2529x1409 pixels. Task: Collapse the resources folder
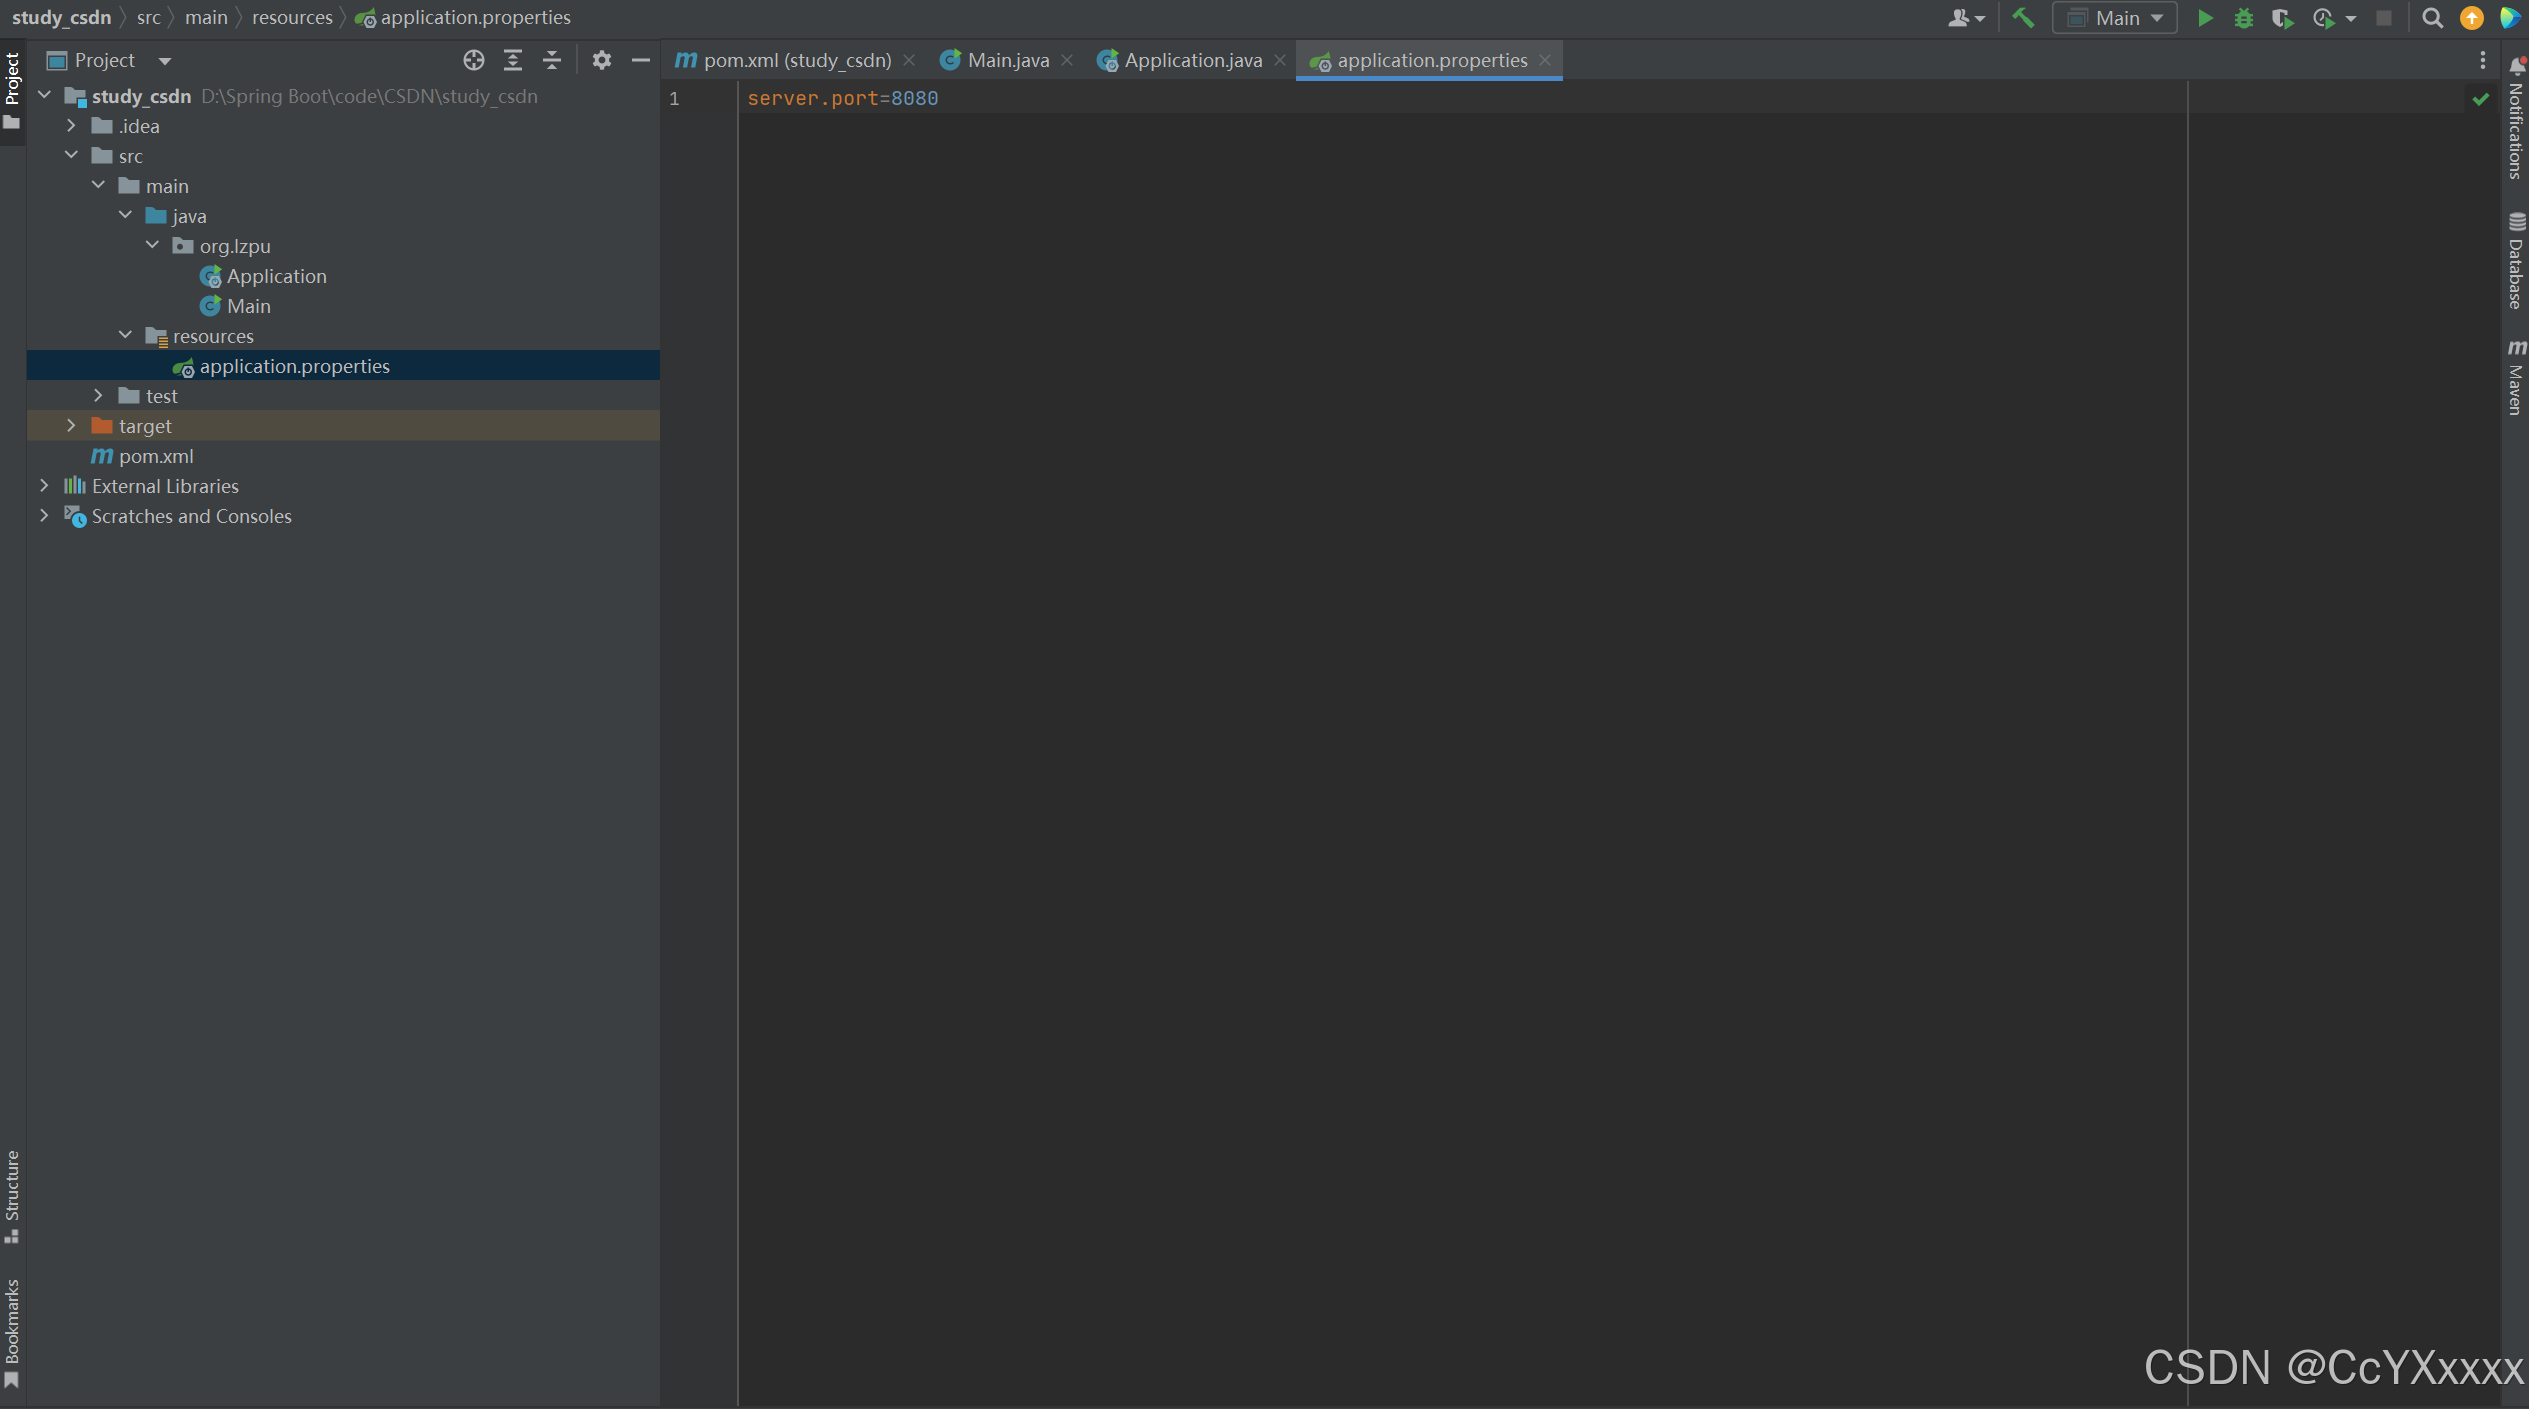(125, 335)
